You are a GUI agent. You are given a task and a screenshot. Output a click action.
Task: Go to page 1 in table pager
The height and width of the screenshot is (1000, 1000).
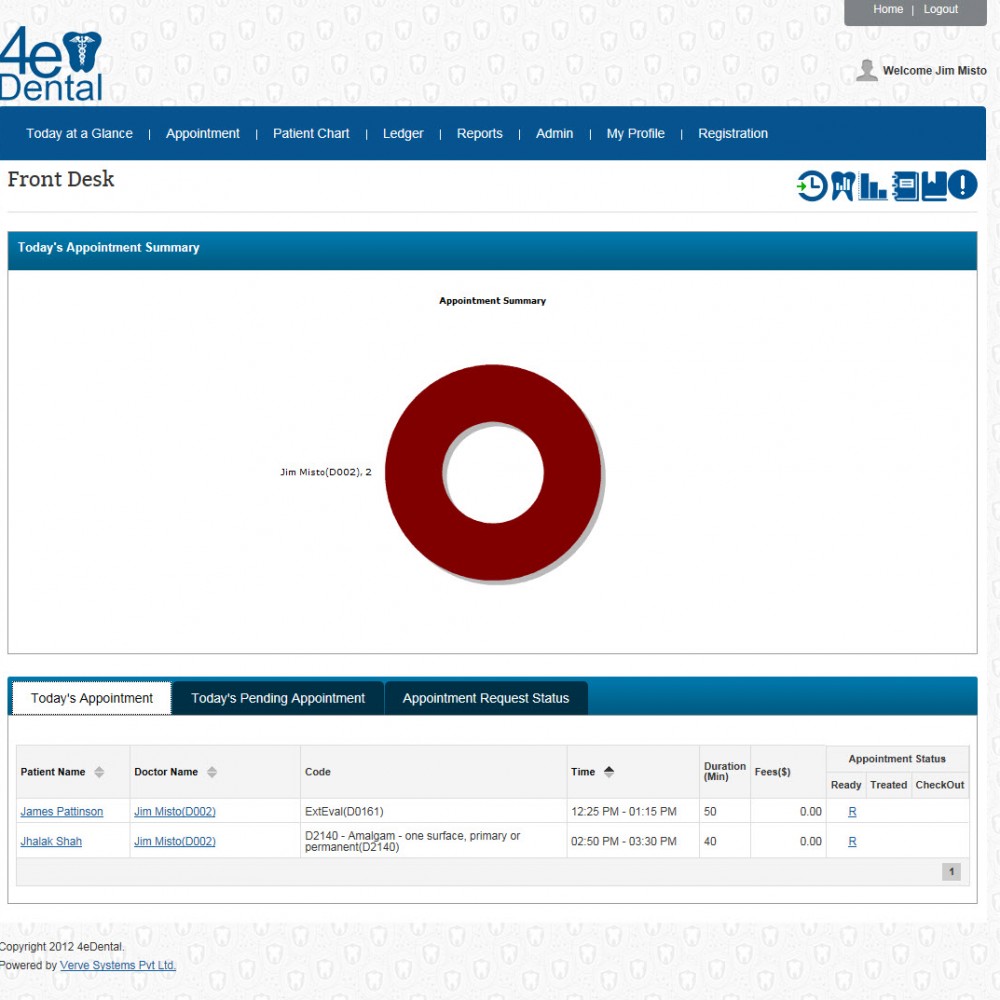coord(951,871)
